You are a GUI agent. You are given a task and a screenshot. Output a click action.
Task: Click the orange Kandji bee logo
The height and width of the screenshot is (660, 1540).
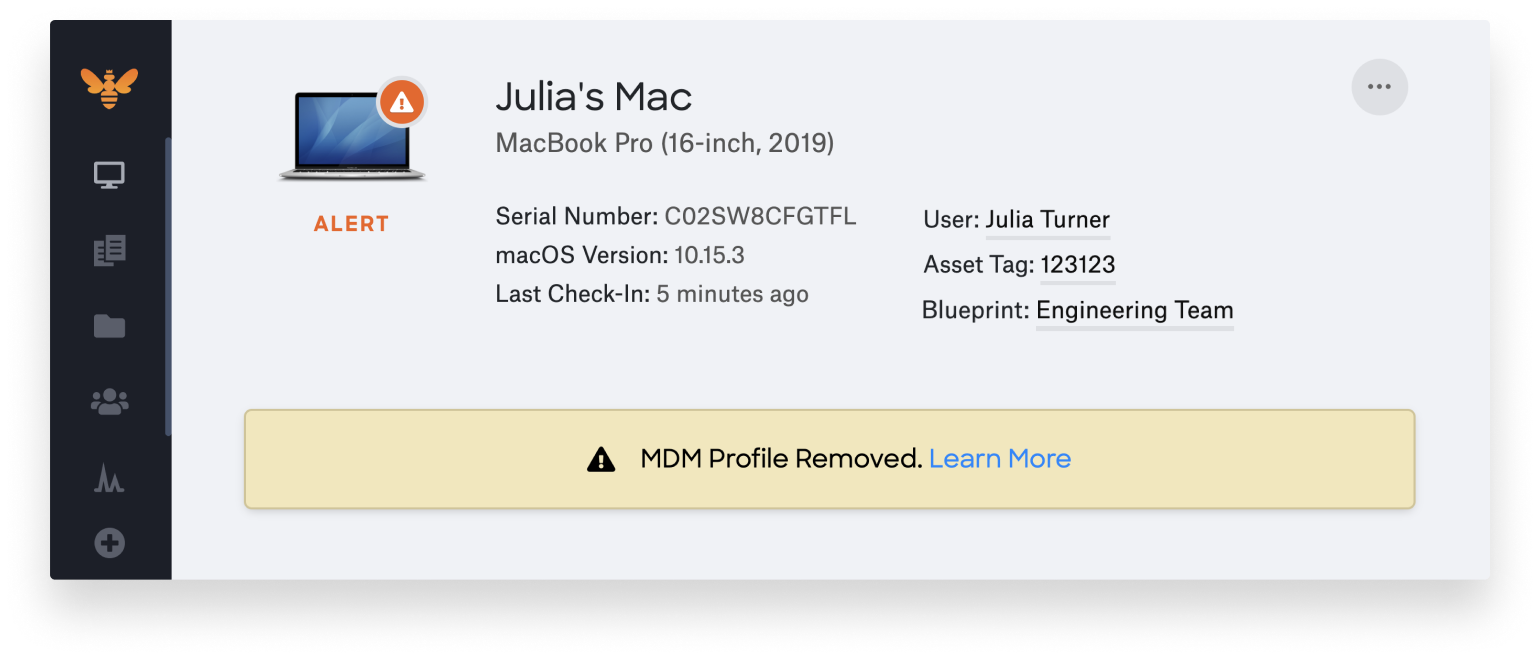point(110,87)
